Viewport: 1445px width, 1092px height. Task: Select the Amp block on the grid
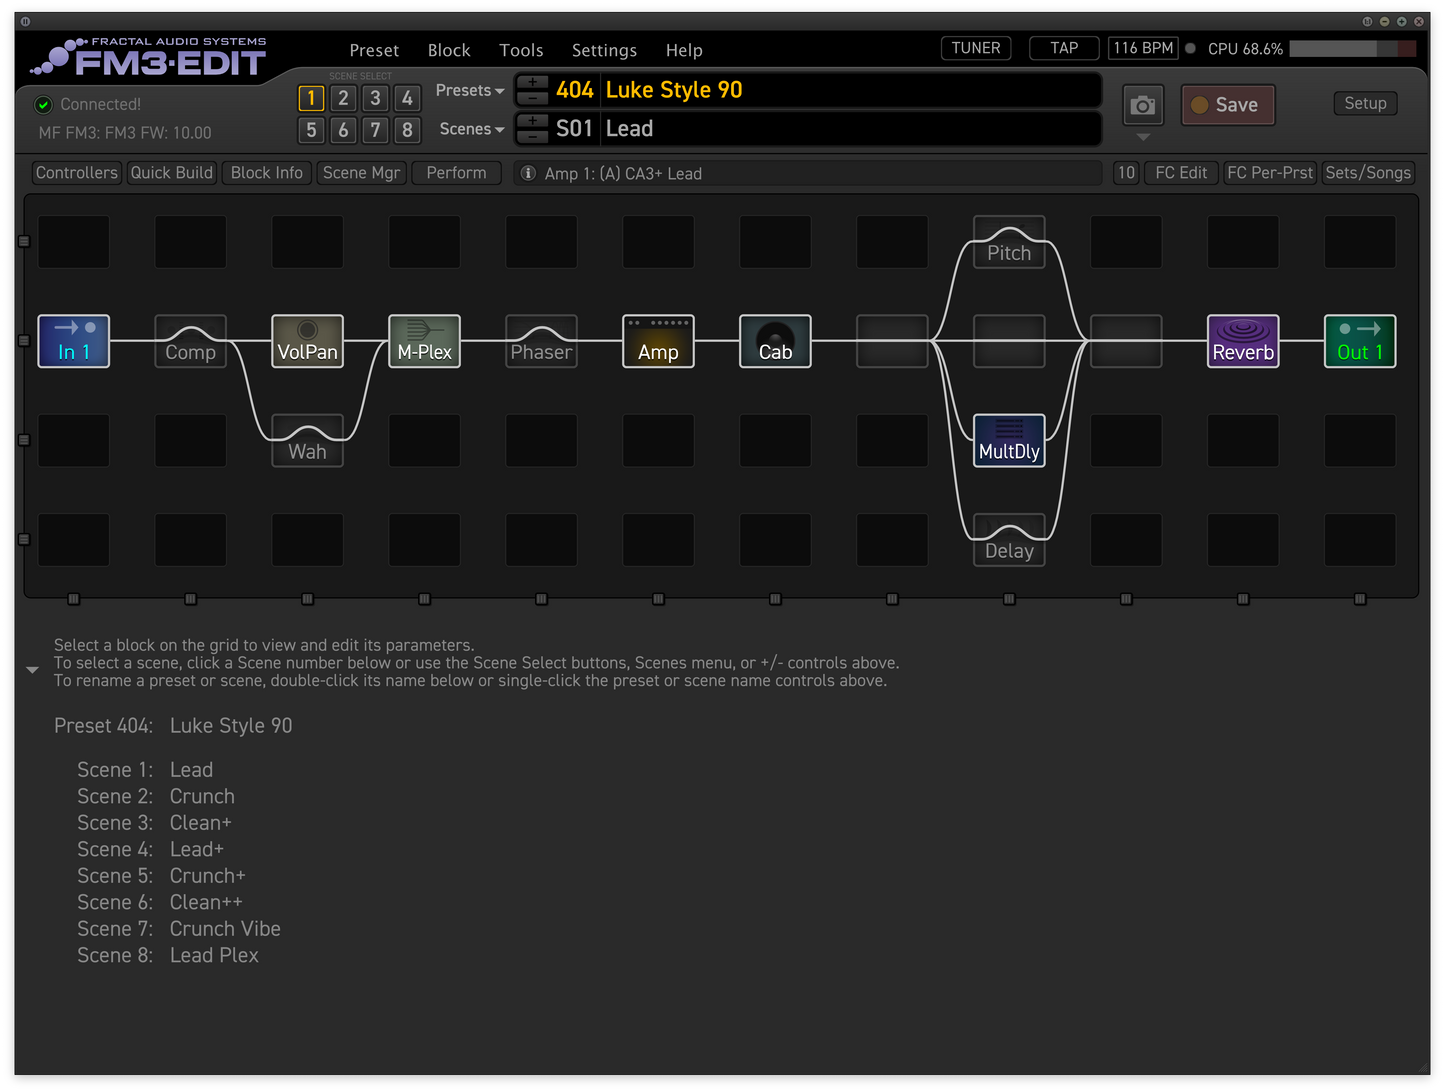[658, 341]
